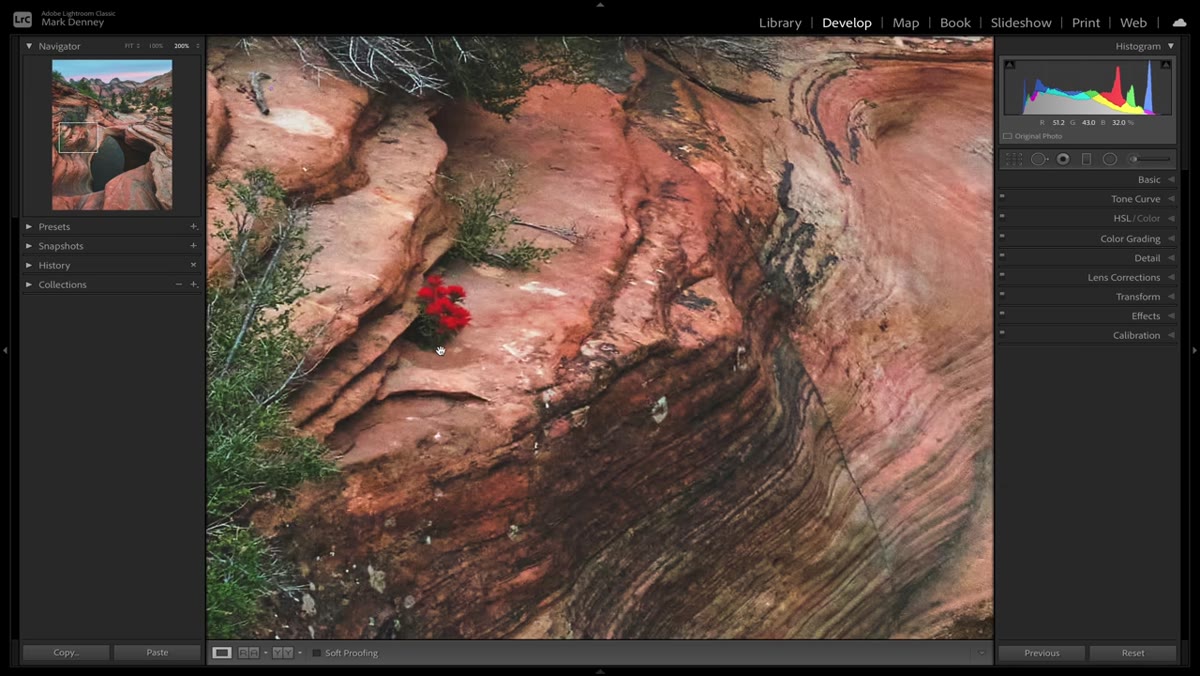This screenshot has width=1200, height=676.
Task: Select the Red Eye Correction tool
Action: [x=1063, y=159]
